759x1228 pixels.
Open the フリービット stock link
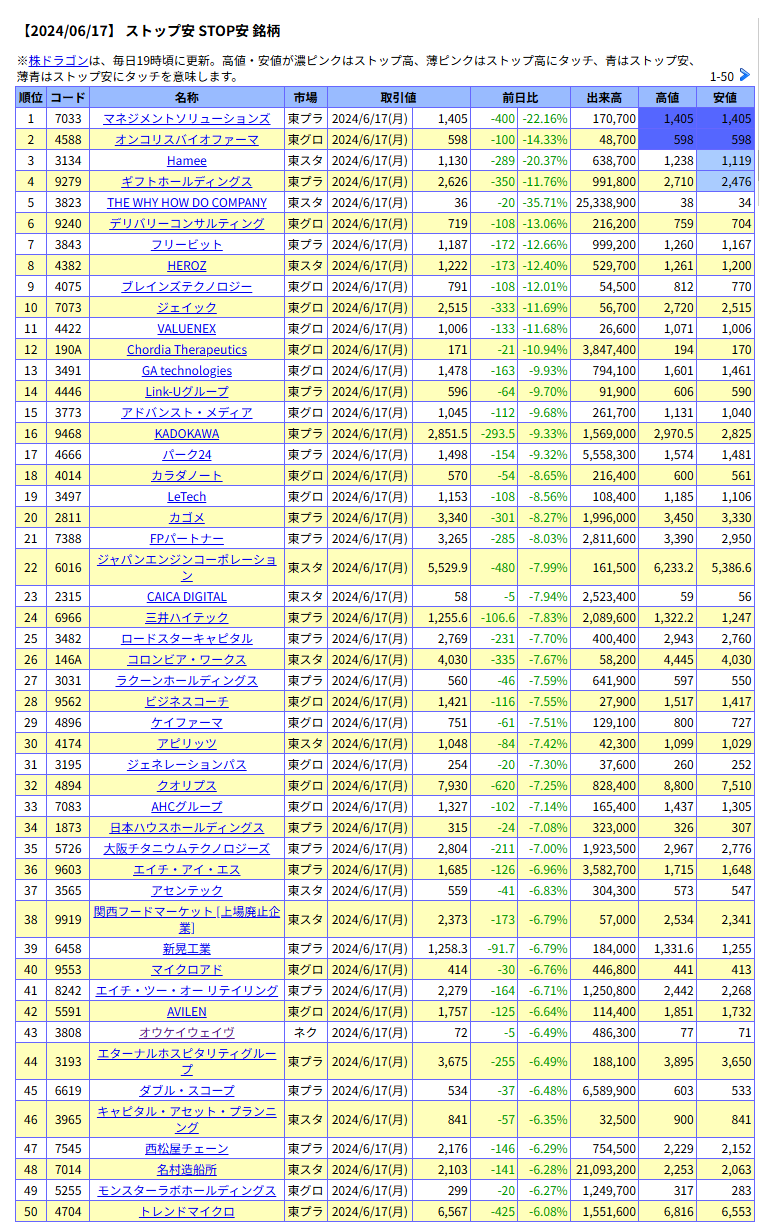(187, 244)
